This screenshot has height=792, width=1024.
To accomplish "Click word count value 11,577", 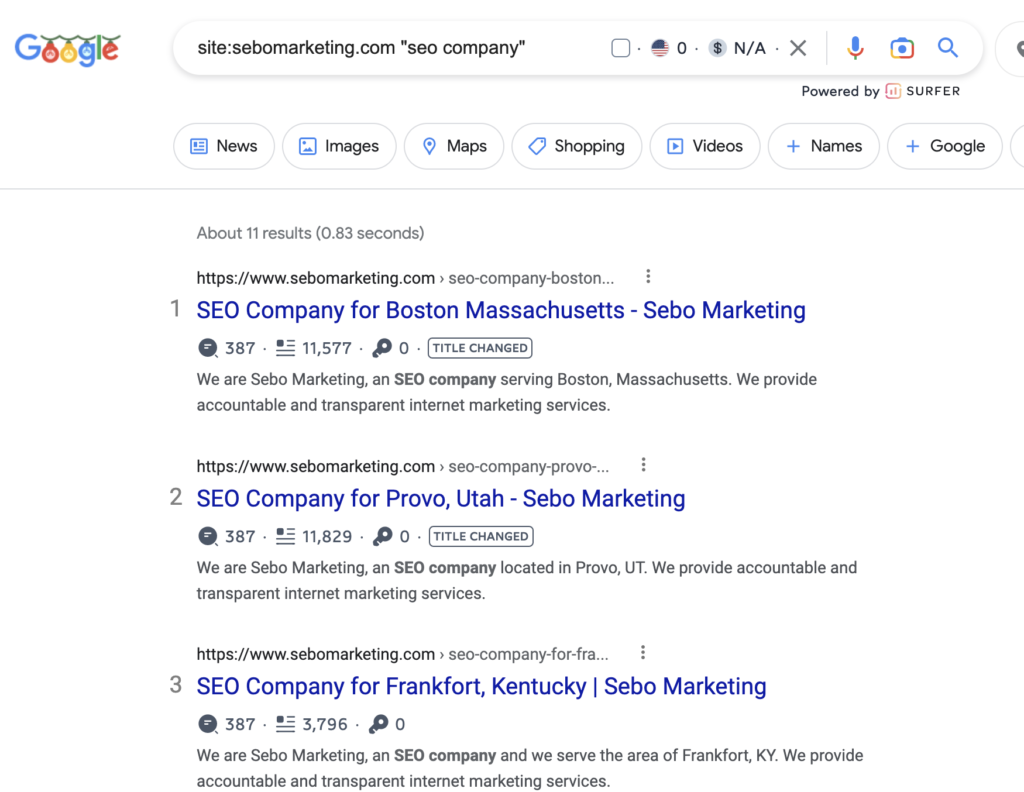I will tap(327, 349).
